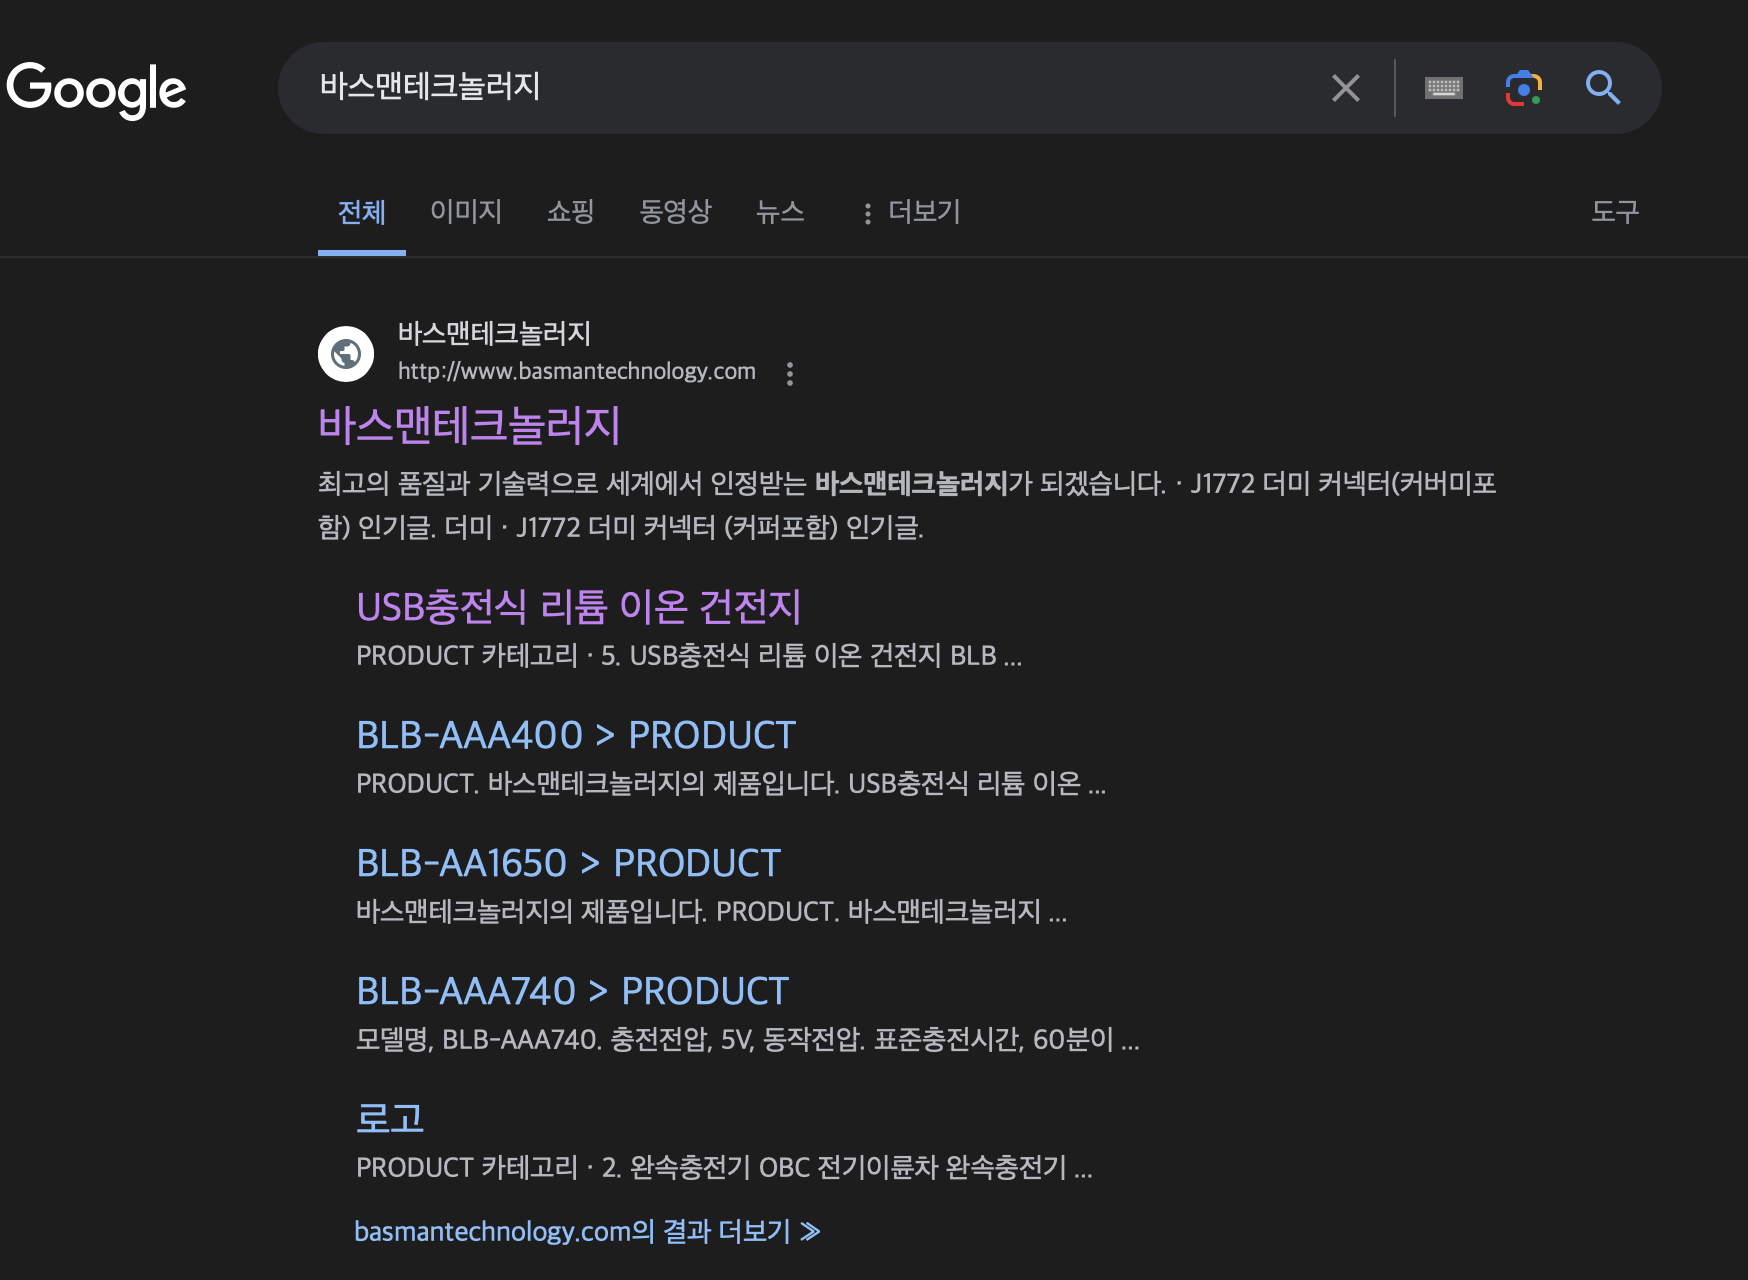Screen dimensions: 1748x1280
Task: Open the 도구 search tools
Action: click(1615, 211)
